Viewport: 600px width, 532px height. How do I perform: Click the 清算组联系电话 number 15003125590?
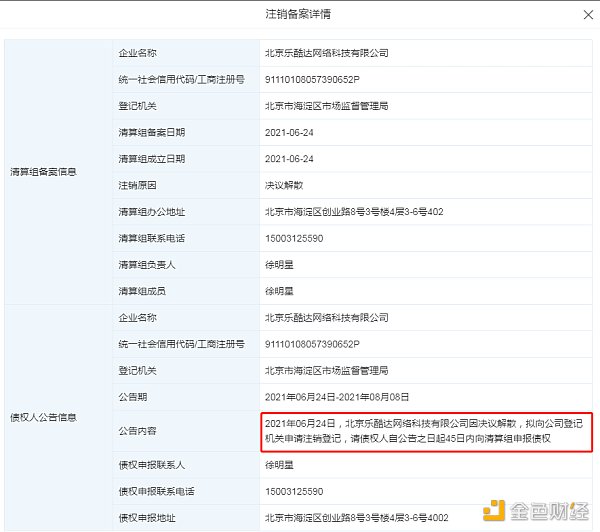294,238
